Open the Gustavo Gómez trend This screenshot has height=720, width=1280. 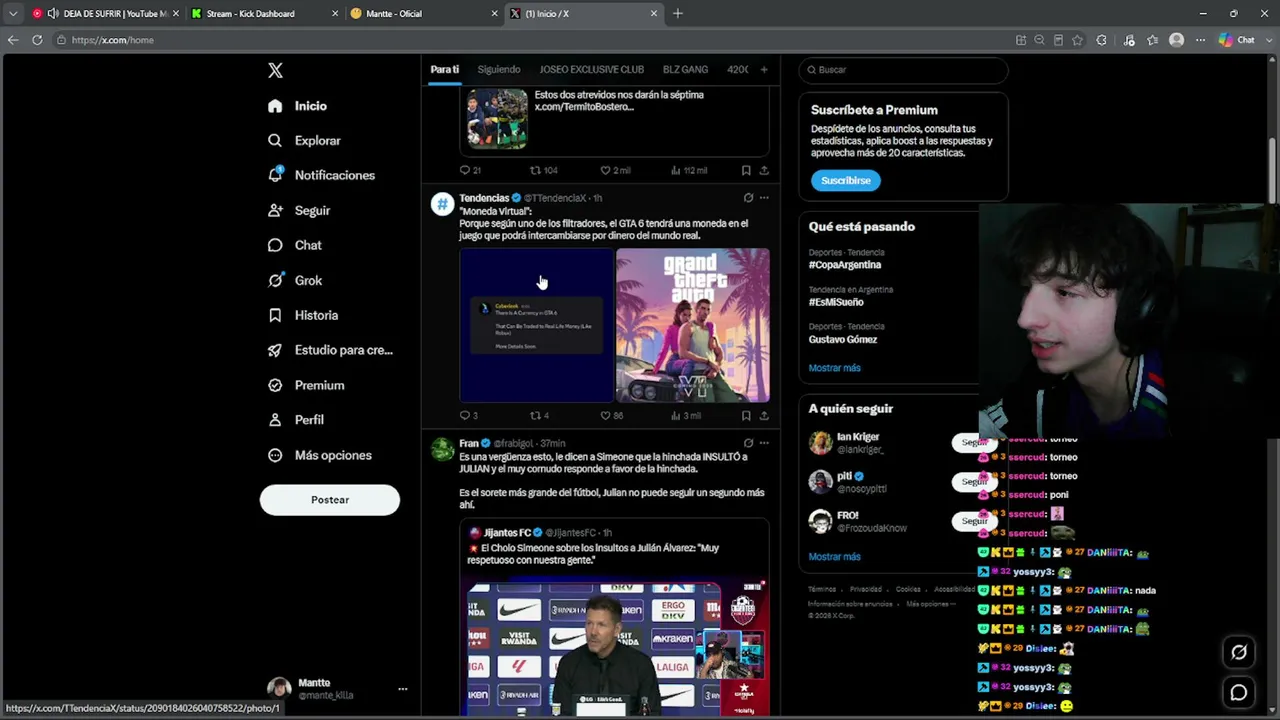pos(843,340)
